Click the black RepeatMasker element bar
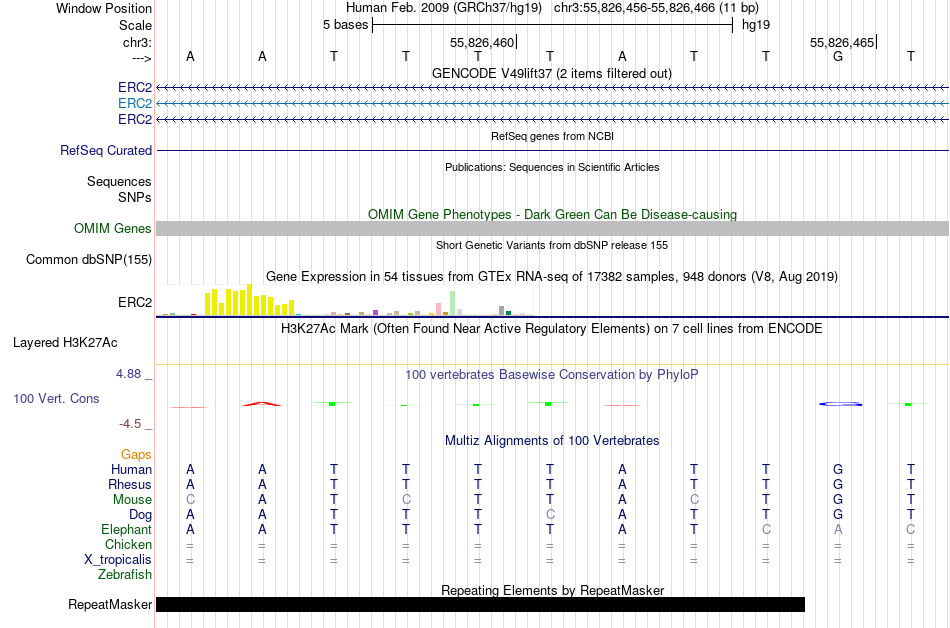This screenshot has height=628, width=950. (480, 604)
